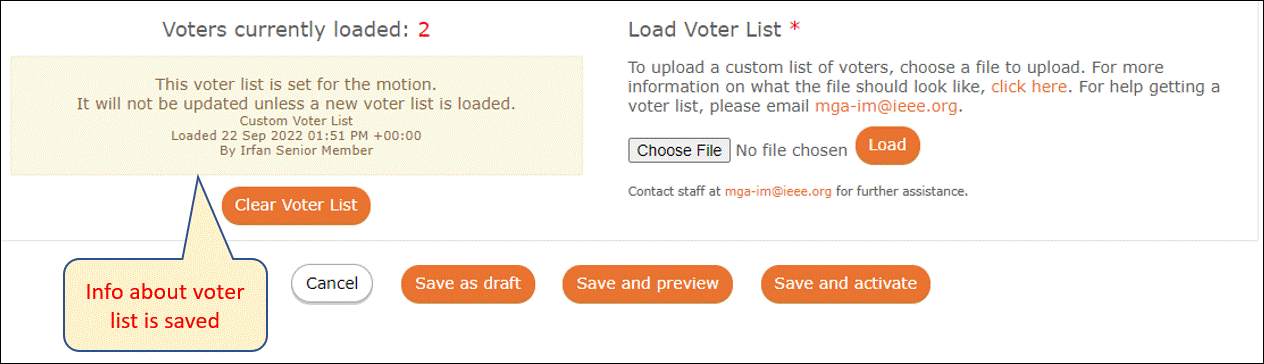Email mga-im@ieee.org from the upload instructions
Image resolution: width=1264 pixels, height=364 pixels.
[886, 106]
